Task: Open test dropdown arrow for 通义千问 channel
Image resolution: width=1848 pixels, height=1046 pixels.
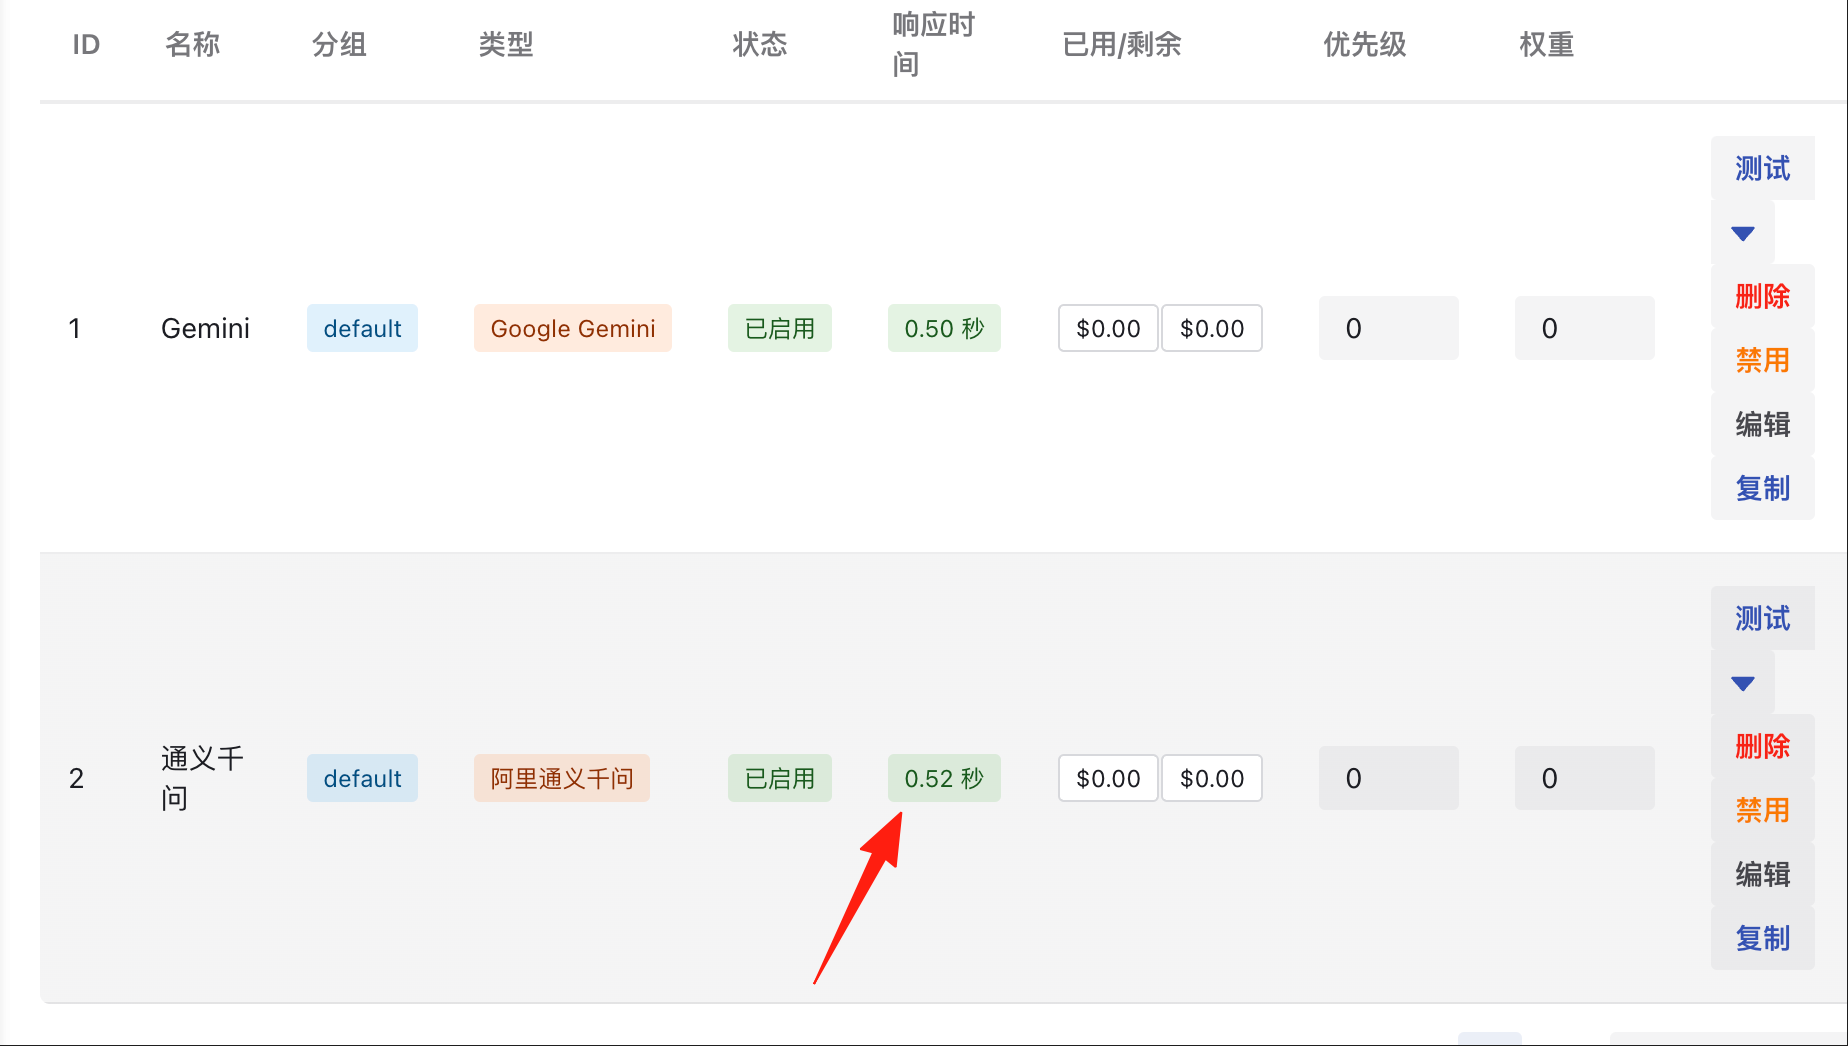Action: click(1743, 683)
